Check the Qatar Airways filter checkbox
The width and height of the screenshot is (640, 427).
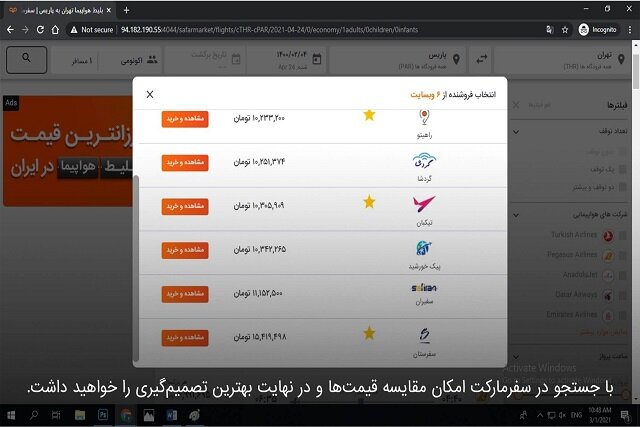tap(623, 295)
